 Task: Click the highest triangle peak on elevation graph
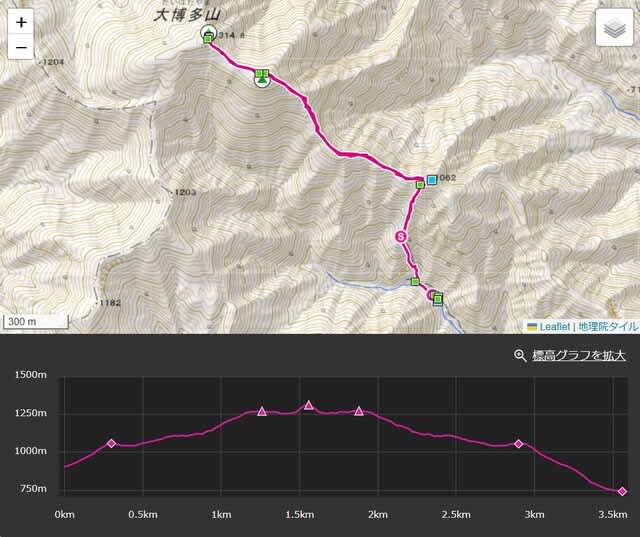[x=309, y=405]
